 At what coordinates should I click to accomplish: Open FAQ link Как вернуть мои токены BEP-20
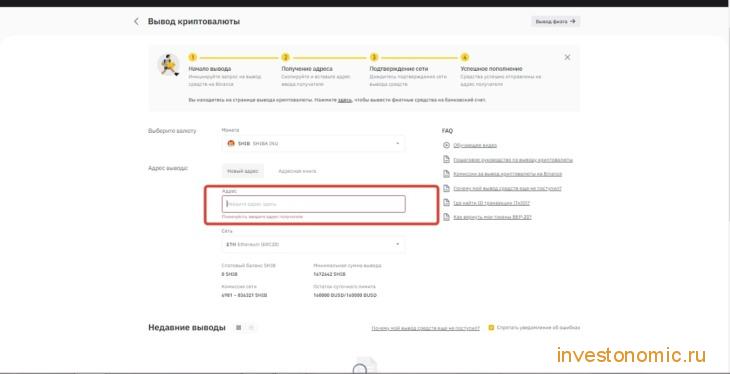(492, 217)
